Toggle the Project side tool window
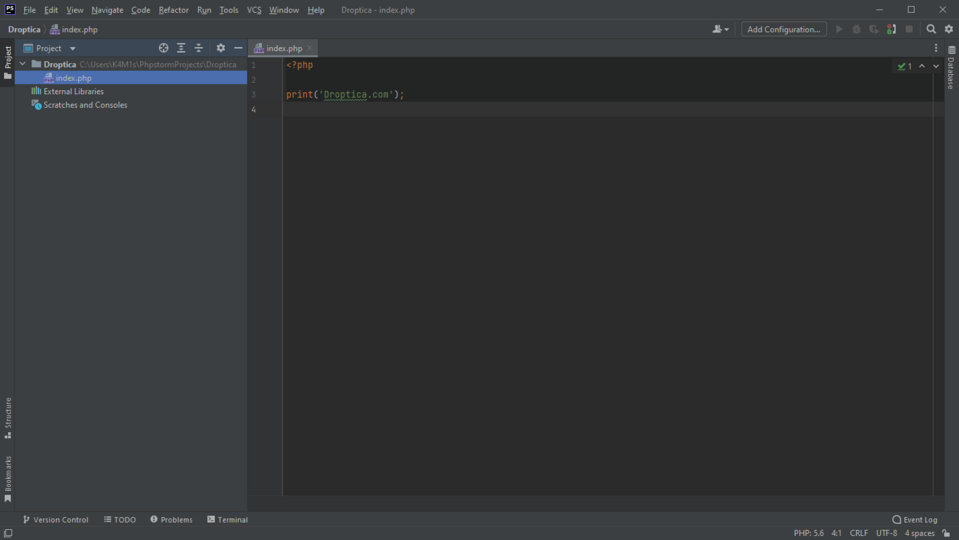The image size is (959, 540). coord(7,62)
